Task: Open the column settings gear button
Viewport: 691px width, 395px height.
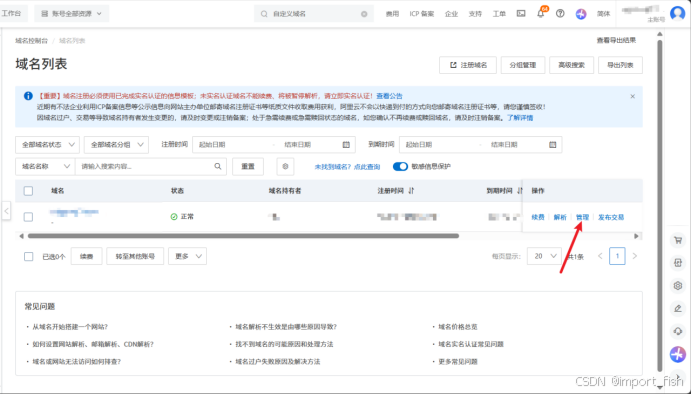Action: [x=285, y=166]
